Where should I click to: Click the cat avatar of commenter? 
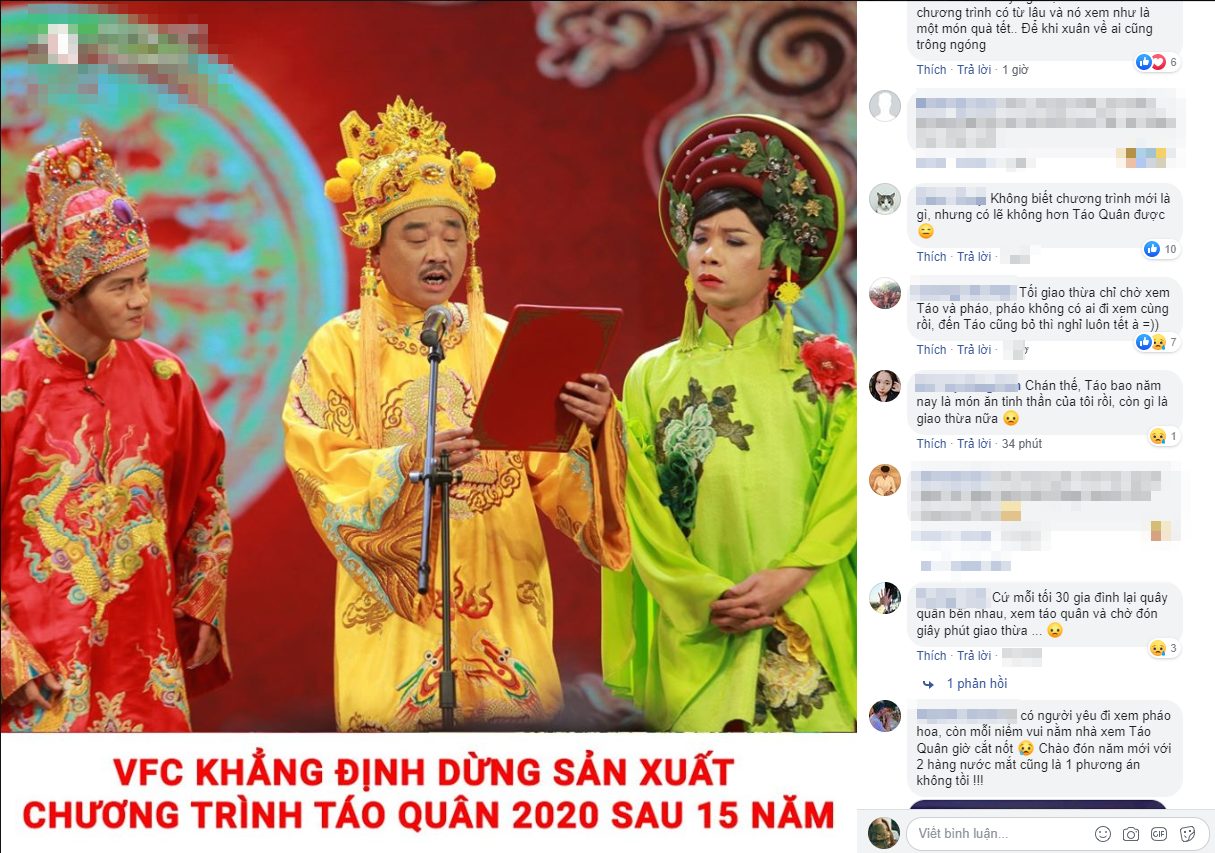885,199
